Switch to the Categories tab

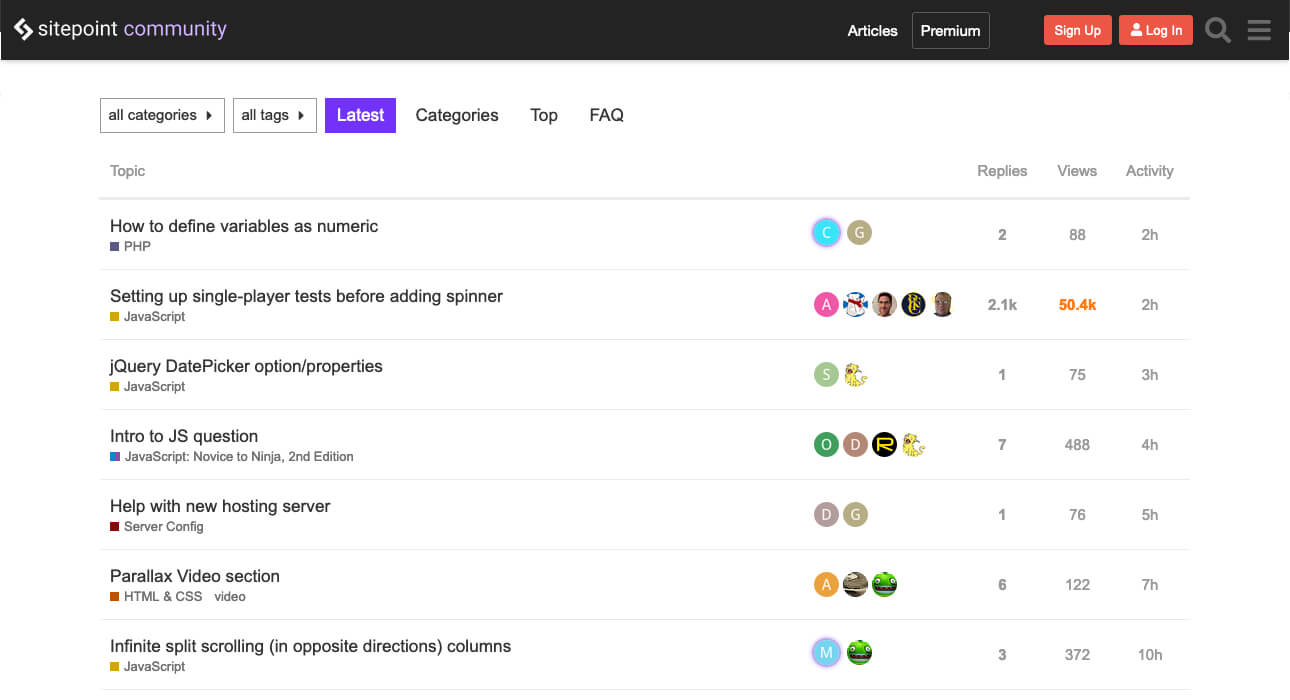click(x=457, y=115)
